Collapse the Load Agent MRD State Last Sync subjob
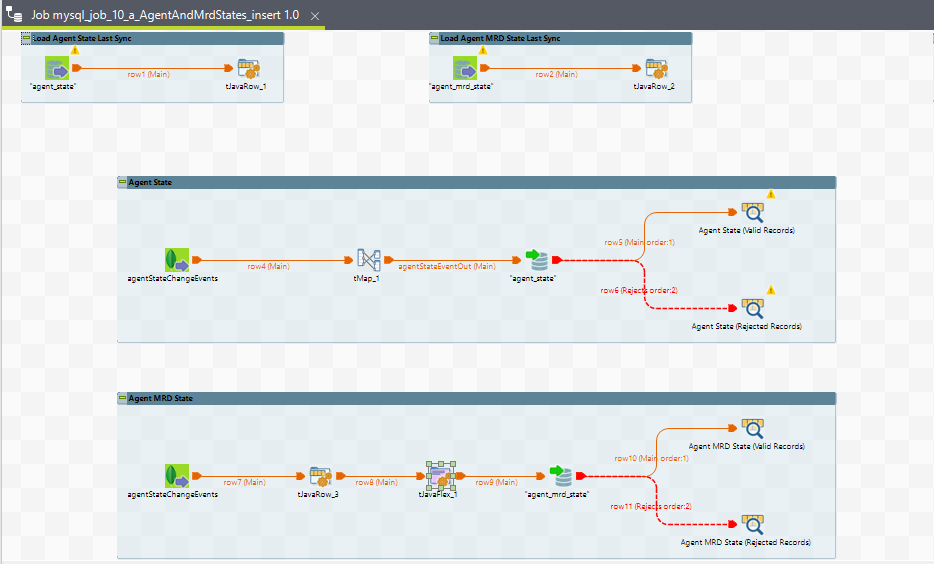934x564 pixels. click(434, 38)
